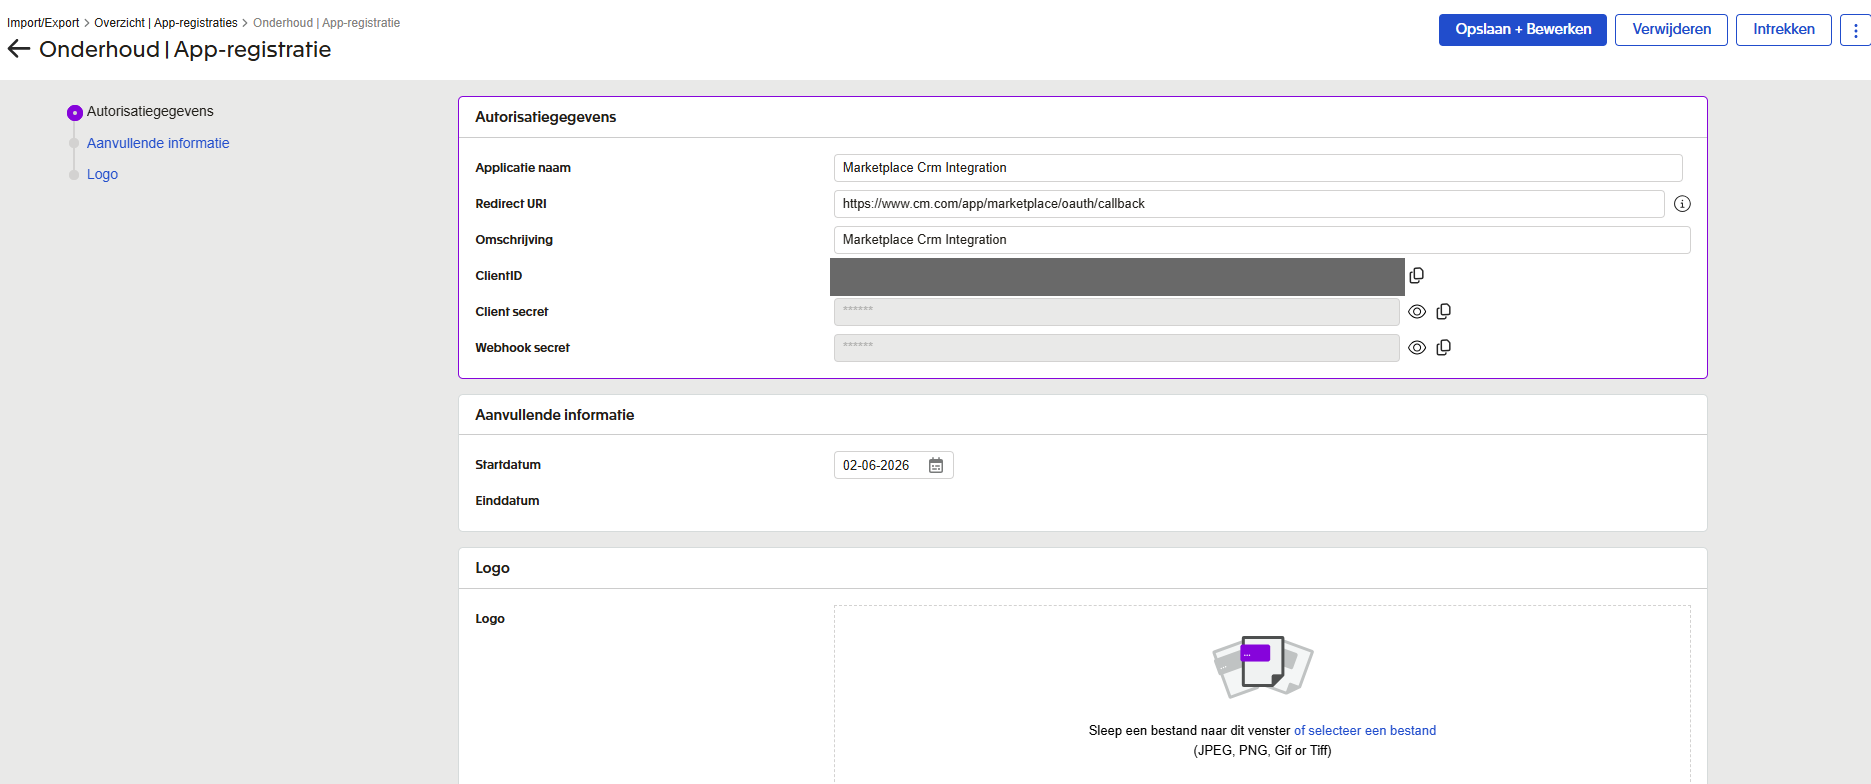Open the Startdatum calendar picker
1871x784 pixels.
936,465
